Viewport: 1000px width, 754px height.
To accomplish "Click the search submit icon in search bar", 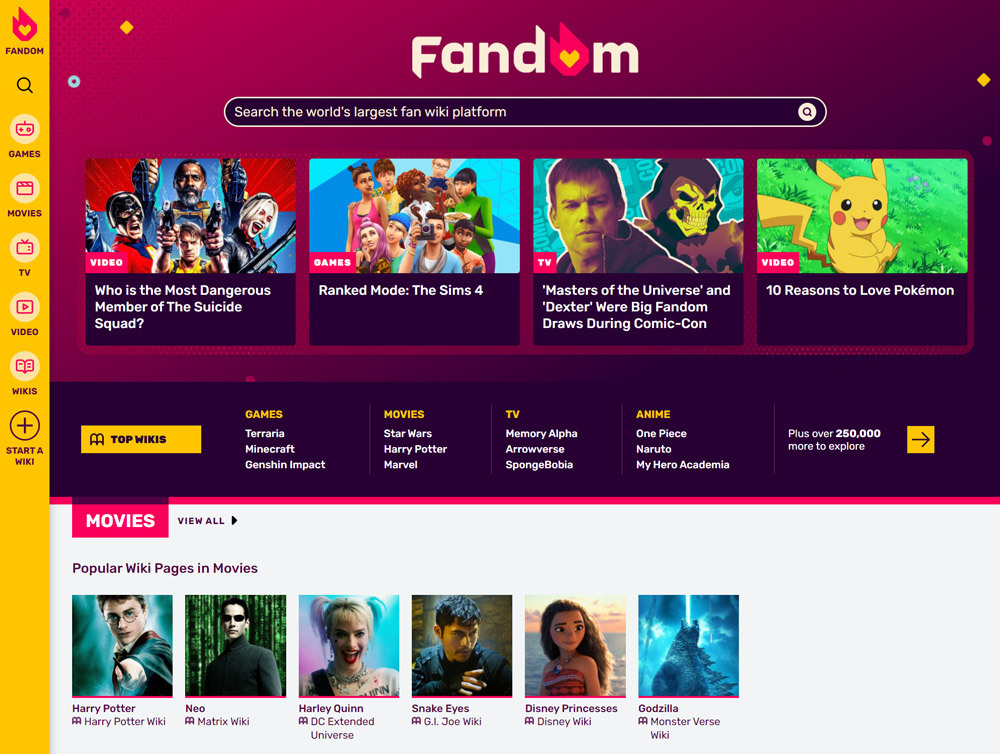I will click(x=807, y=112).
